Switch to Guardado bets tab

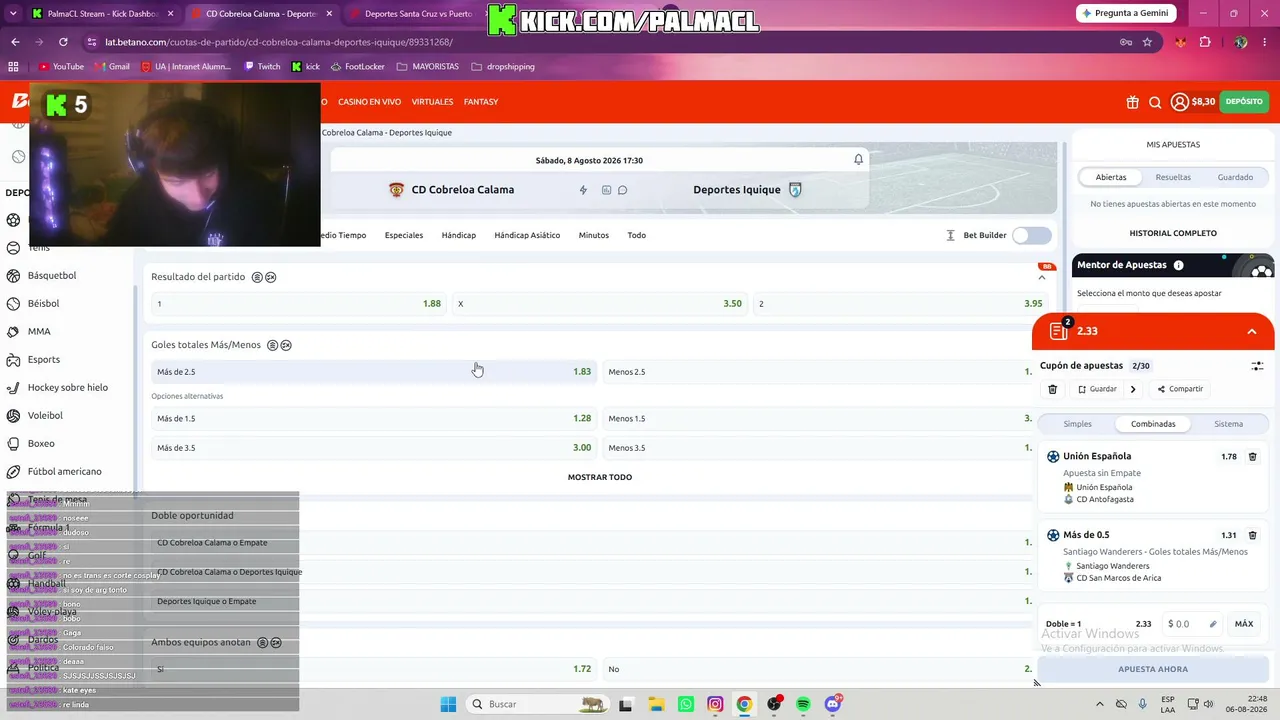tap(1235, 177)
